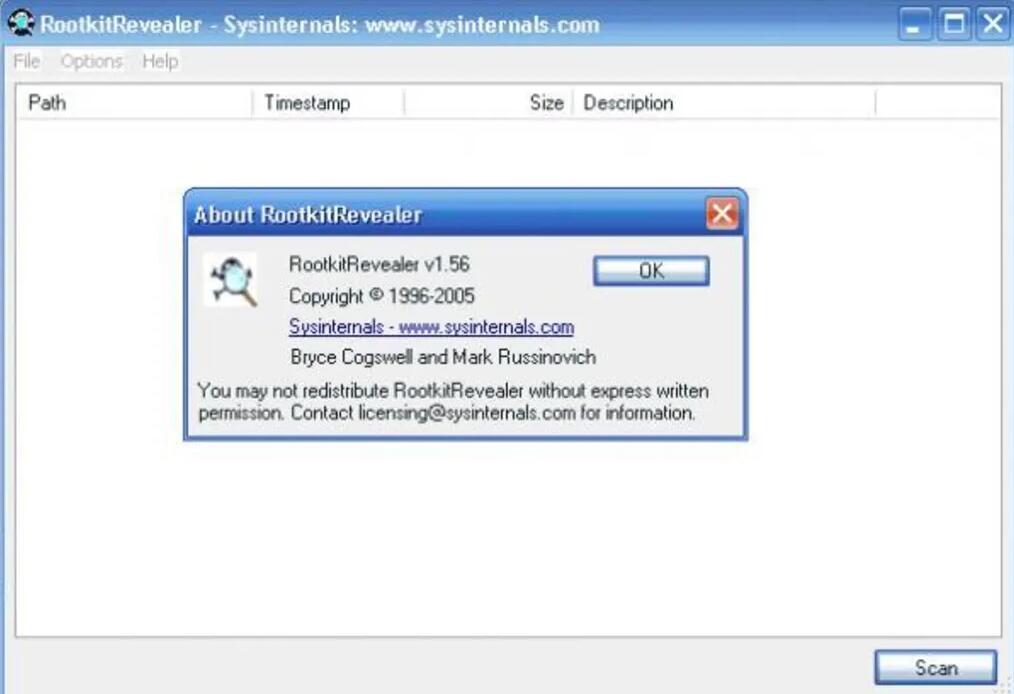Open the Help menu
The height and width of the screenshot is (694, 1014).
pos(160,61)
